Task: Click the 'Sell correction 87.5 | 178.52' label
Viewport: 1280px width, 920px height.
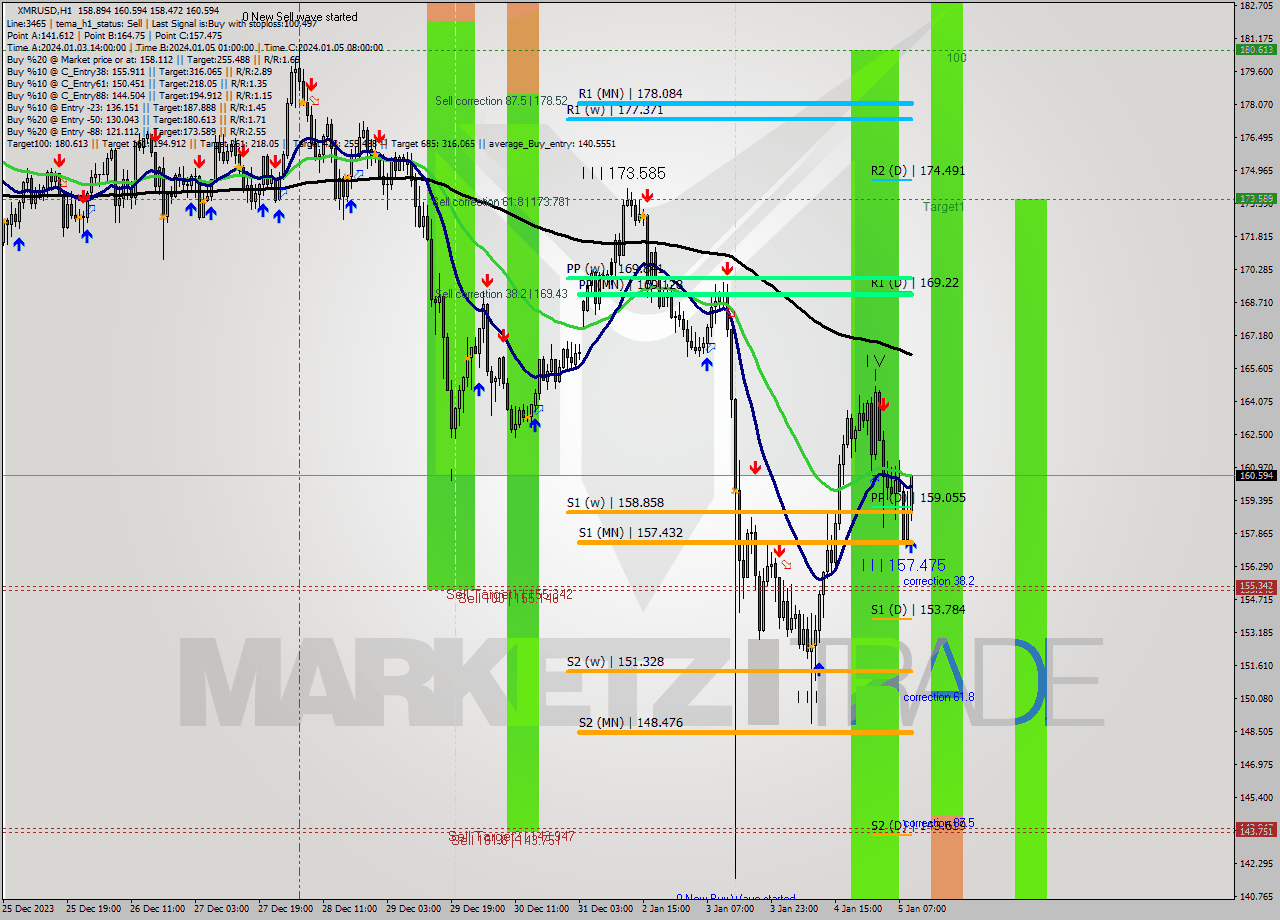Action: (501, 101)
